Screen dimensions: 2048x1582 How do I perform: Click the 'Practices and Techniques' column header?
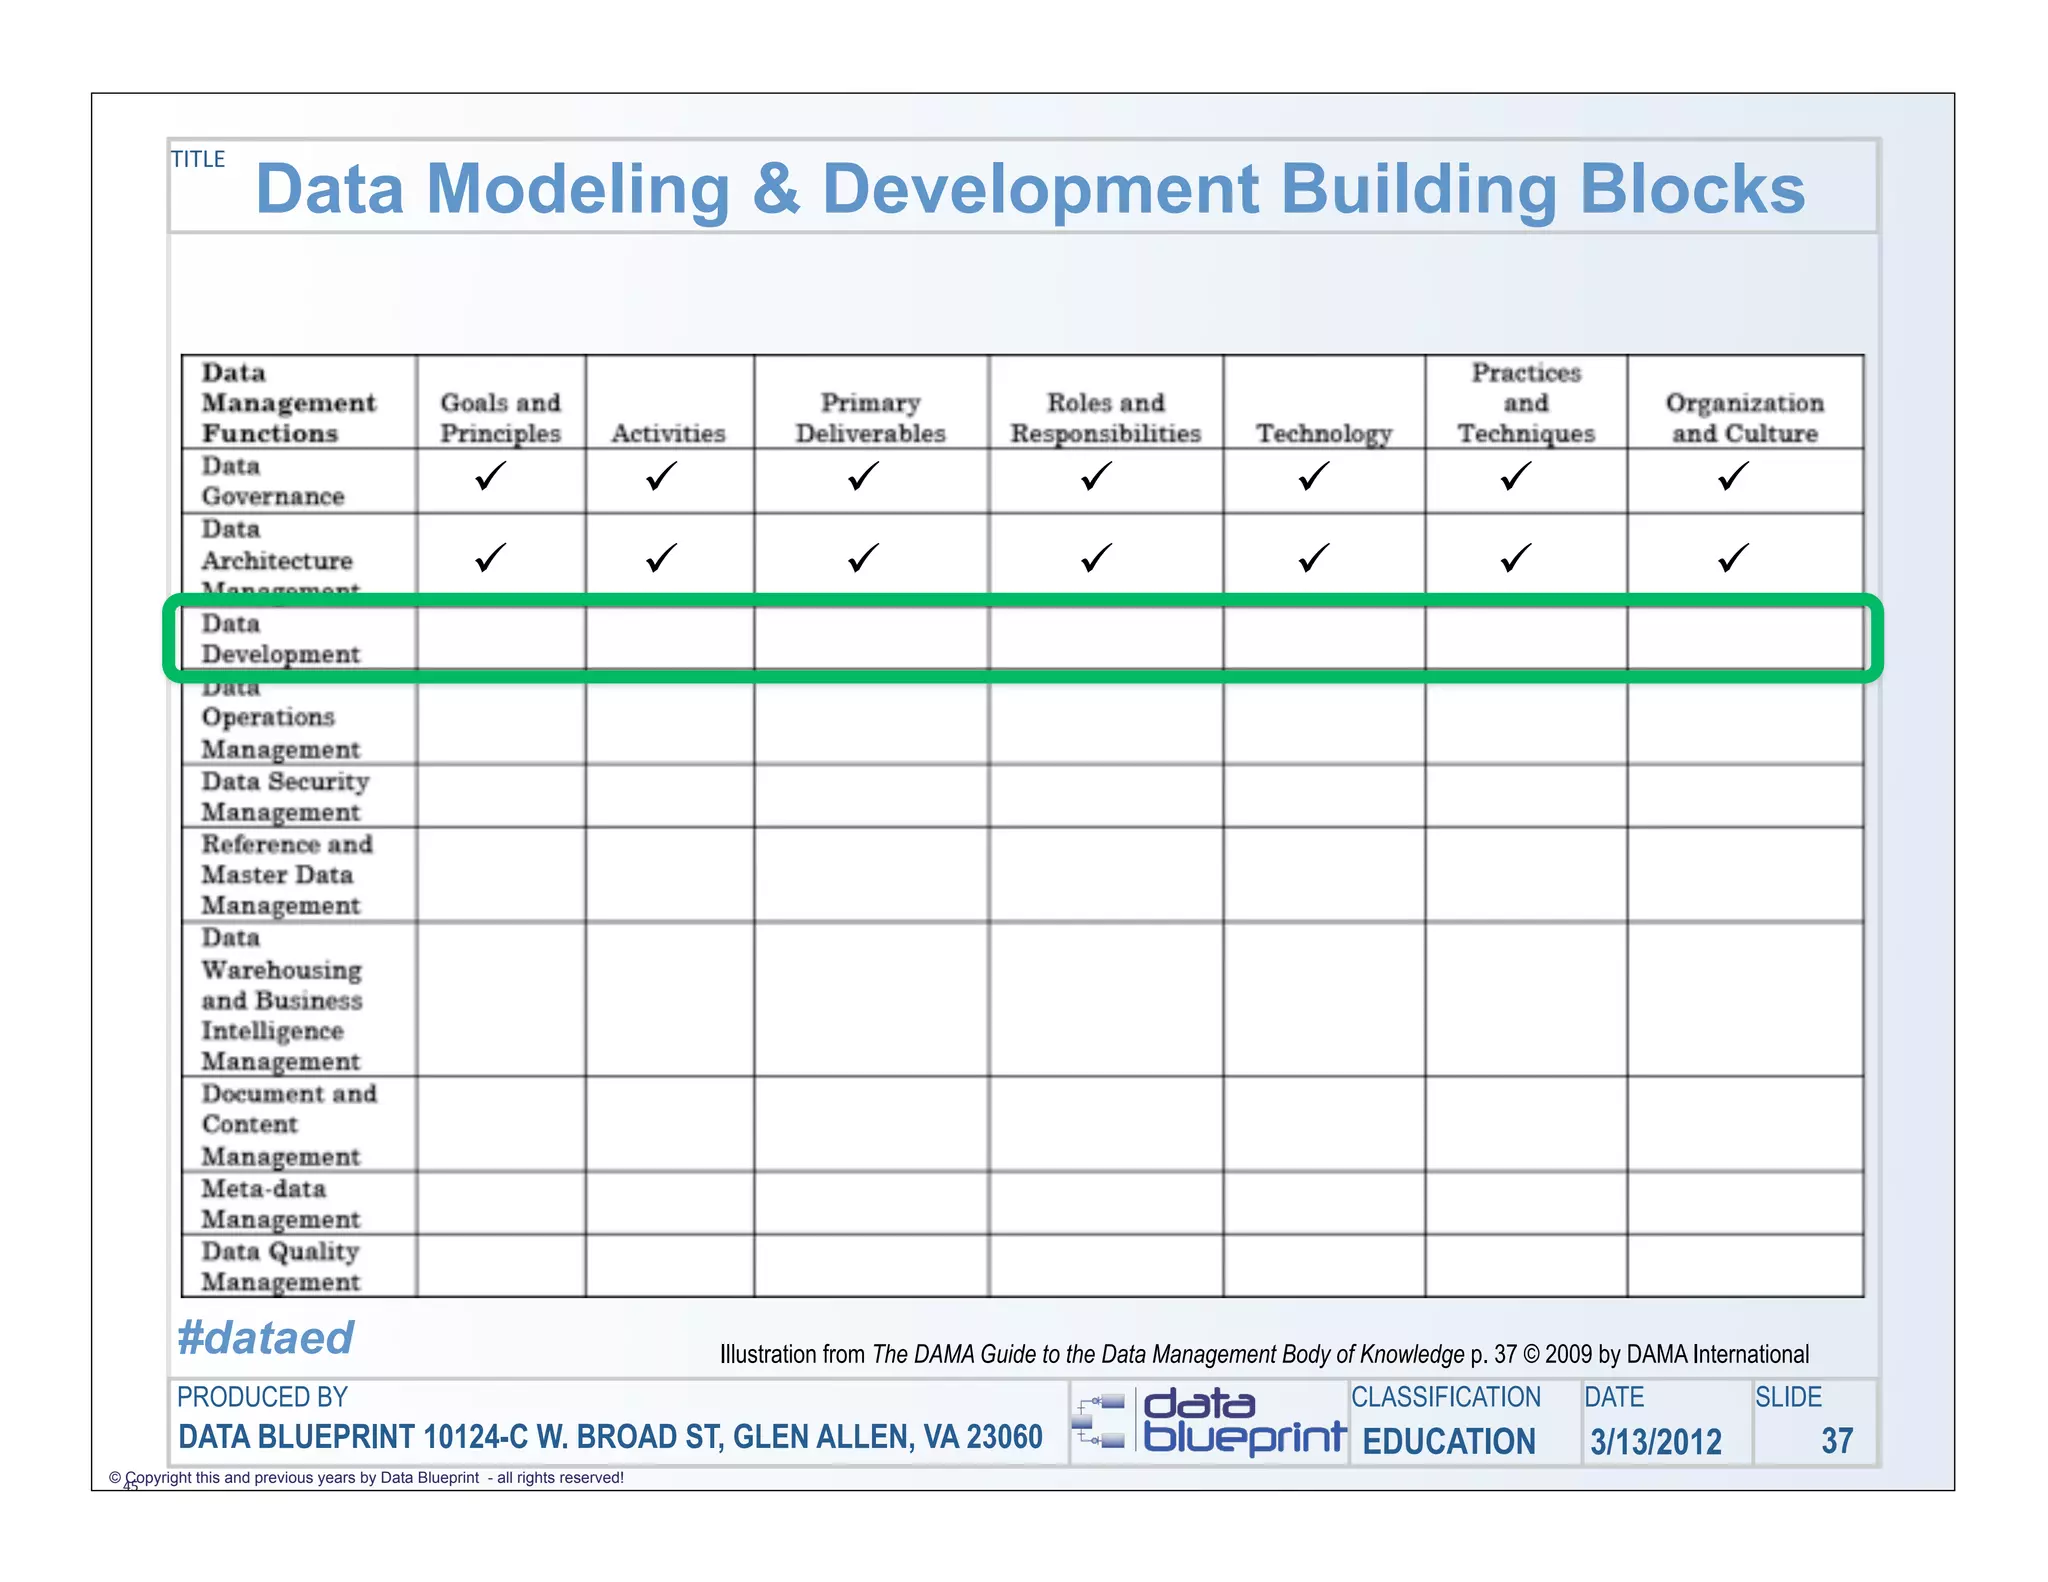[x=1526, y=403]
